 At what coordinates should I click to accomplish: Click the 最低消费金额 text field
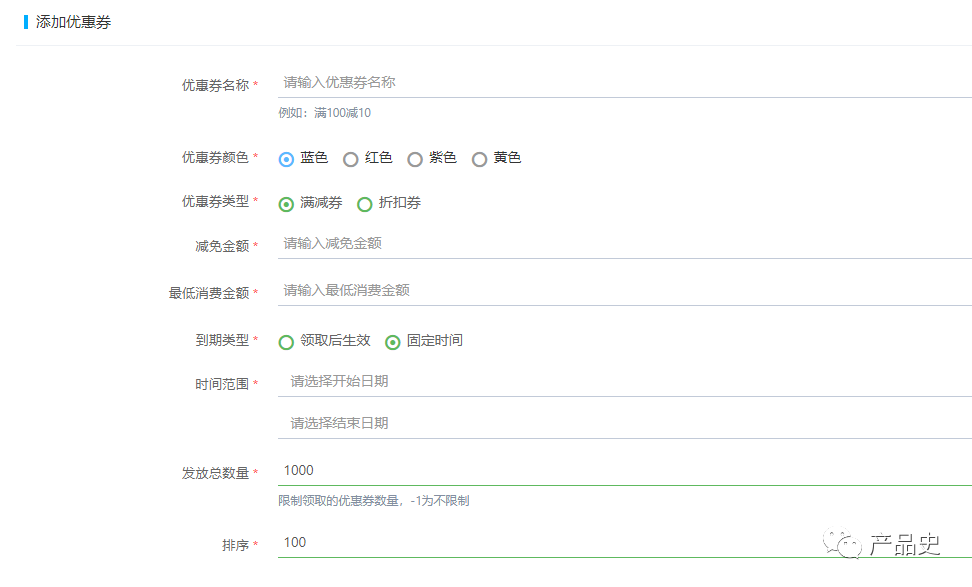(x=624, y=291)
